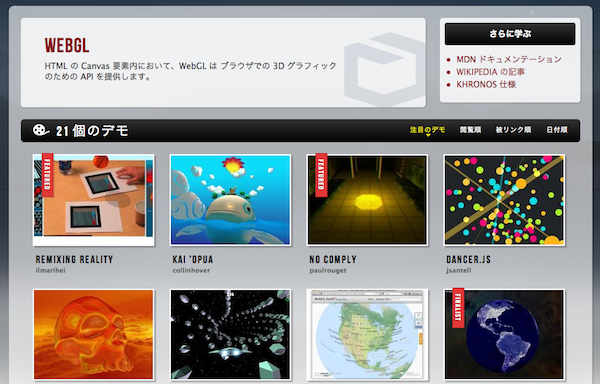Click the FEATURED ribbon on Remixing Reality
600x384 pixels.
click(x=47, y=175)
